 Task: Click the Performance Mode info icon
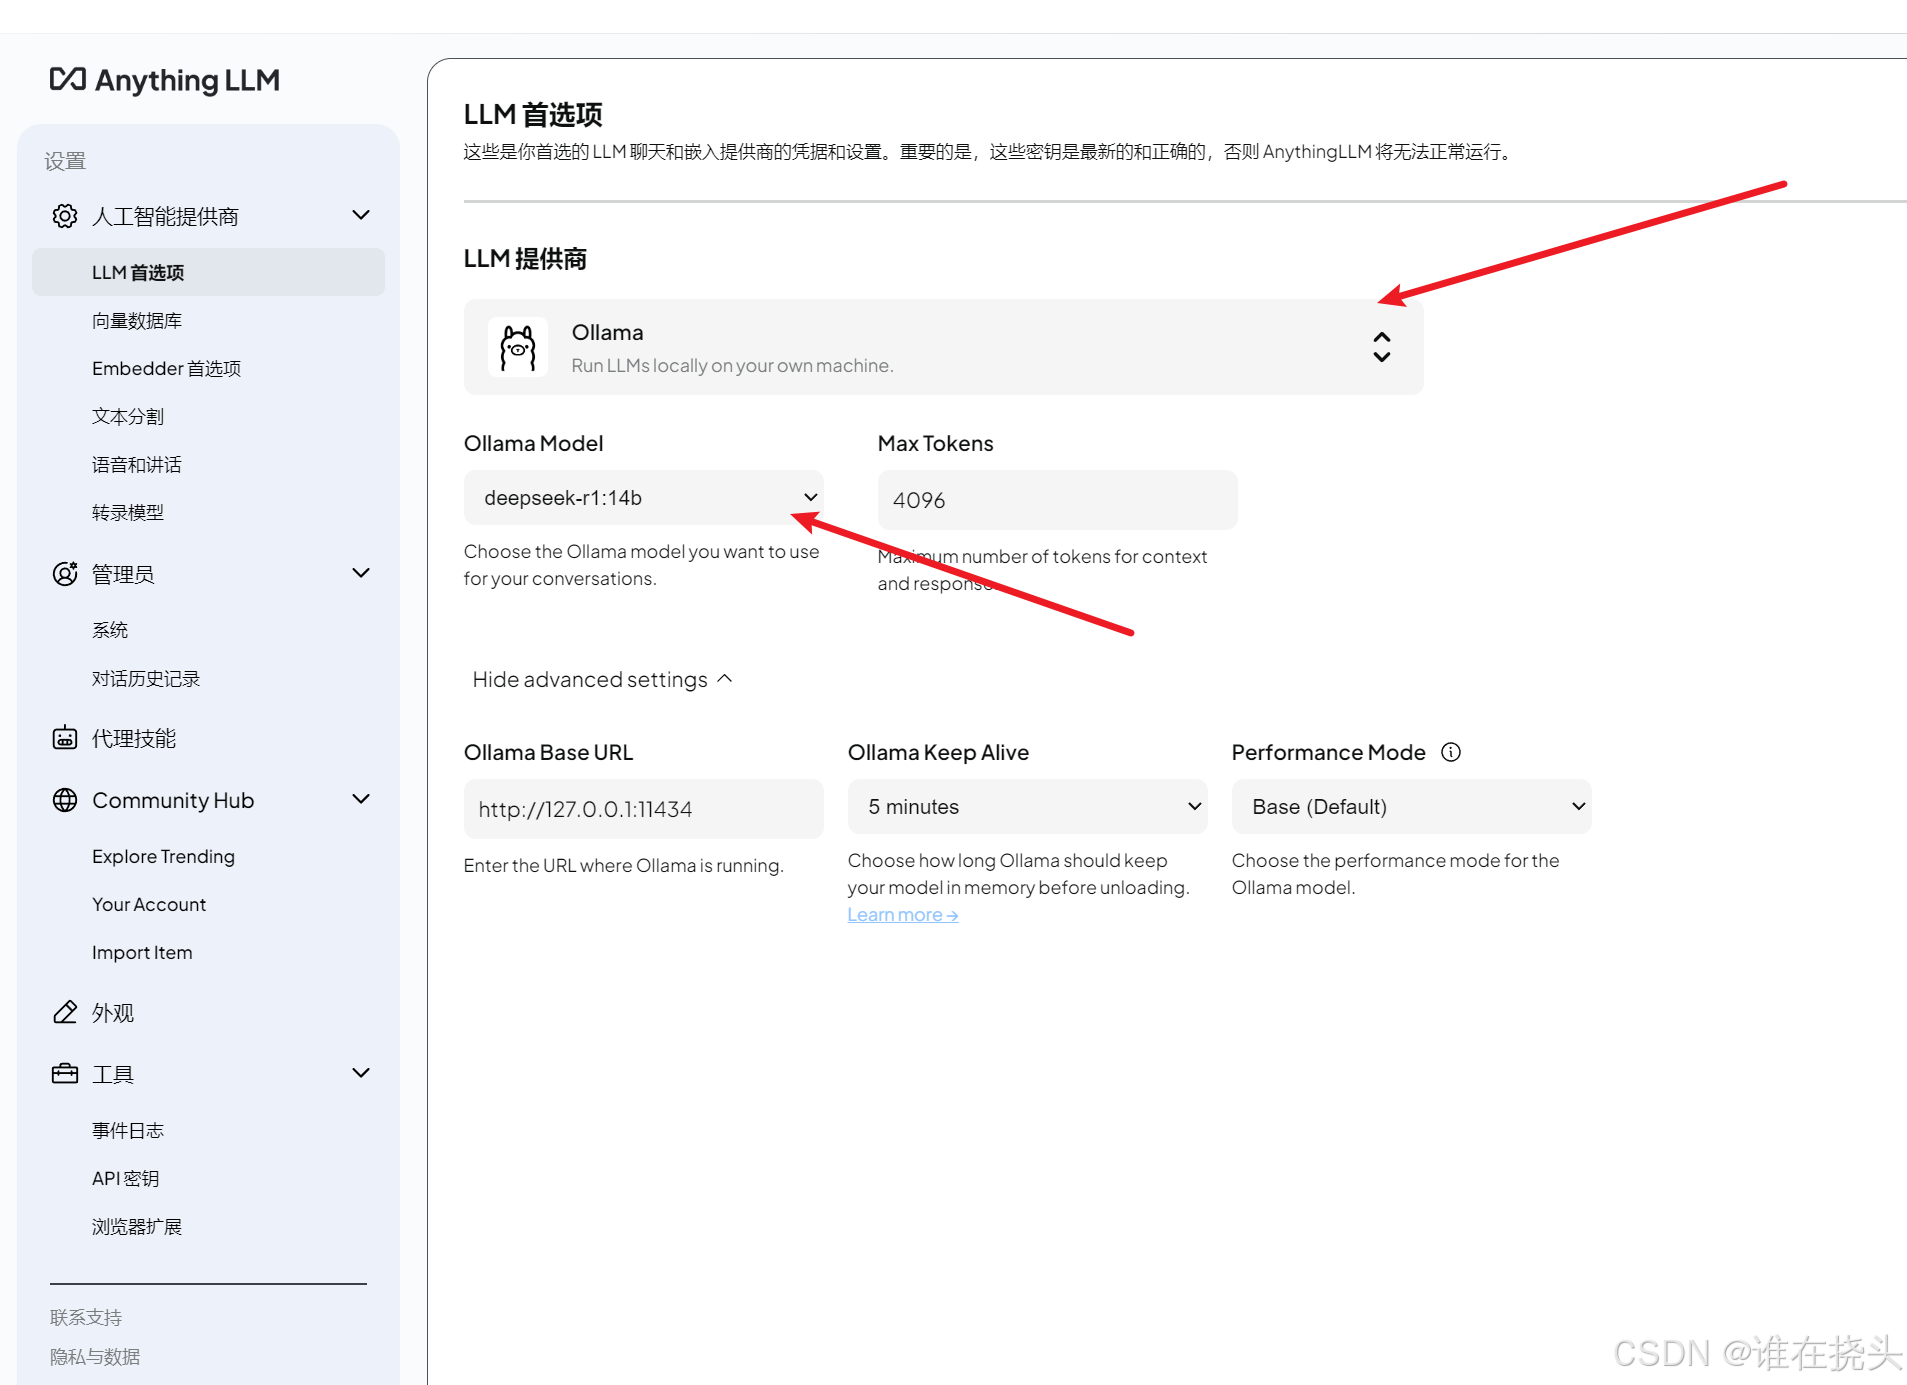pyautogui.click(x=1451, y=752)
